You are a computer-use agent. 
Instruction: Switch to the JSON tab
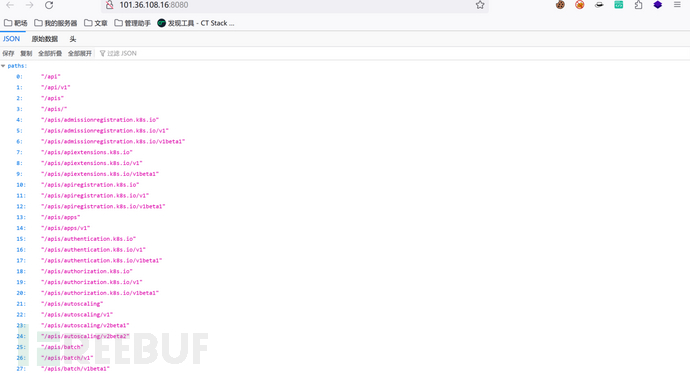(11, 39)
